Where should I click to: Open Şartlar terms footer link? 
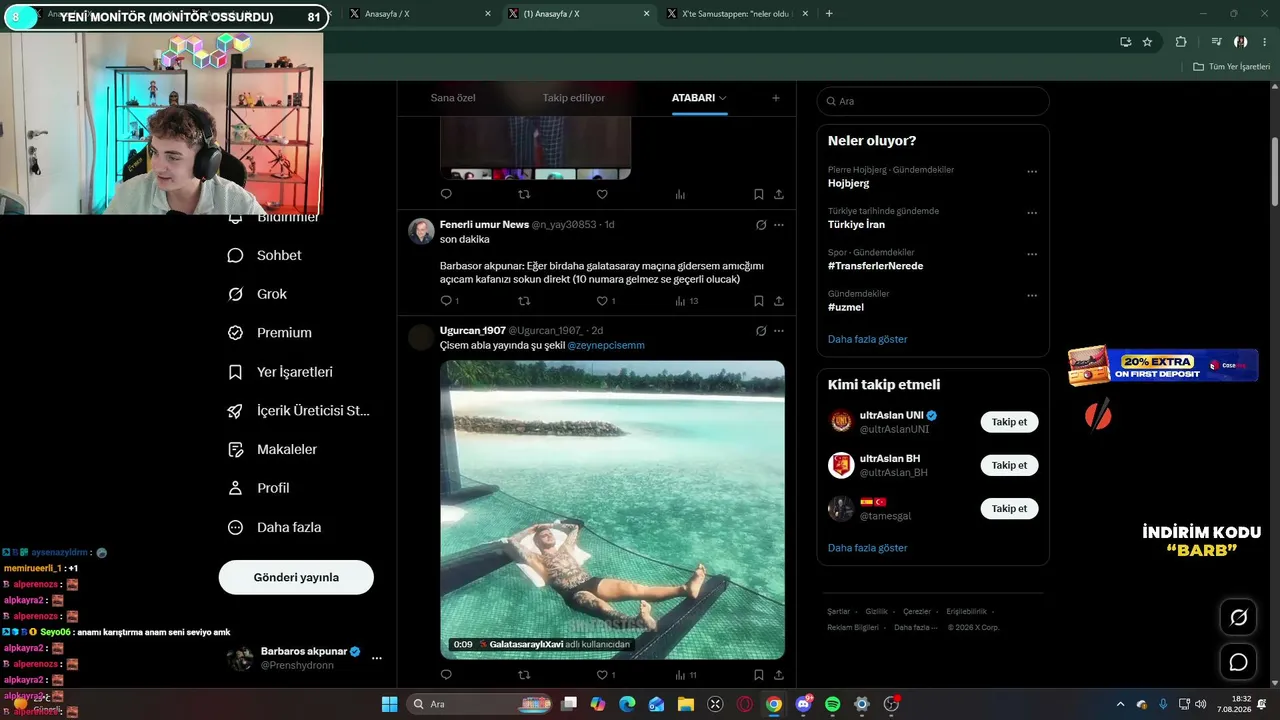click(x=838, y=611)
